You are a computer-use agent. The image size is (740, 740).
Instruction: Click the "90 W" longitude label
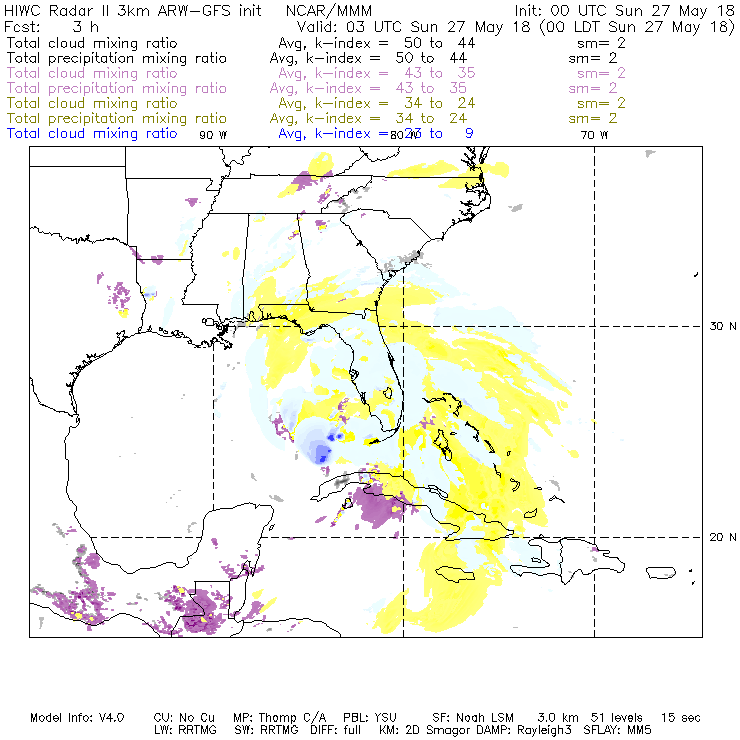click(x=213, y=135)
